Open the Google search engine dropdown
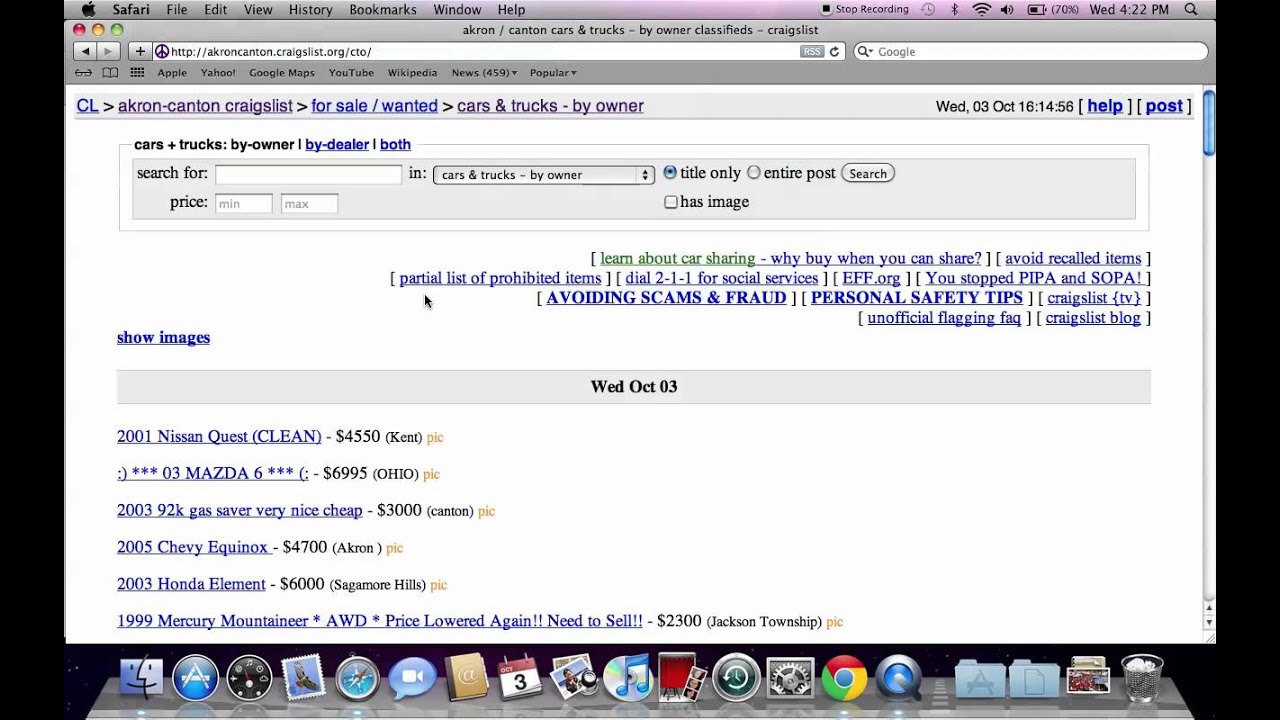Screen dimensions: 1280x720 click(x=864, y=52)
